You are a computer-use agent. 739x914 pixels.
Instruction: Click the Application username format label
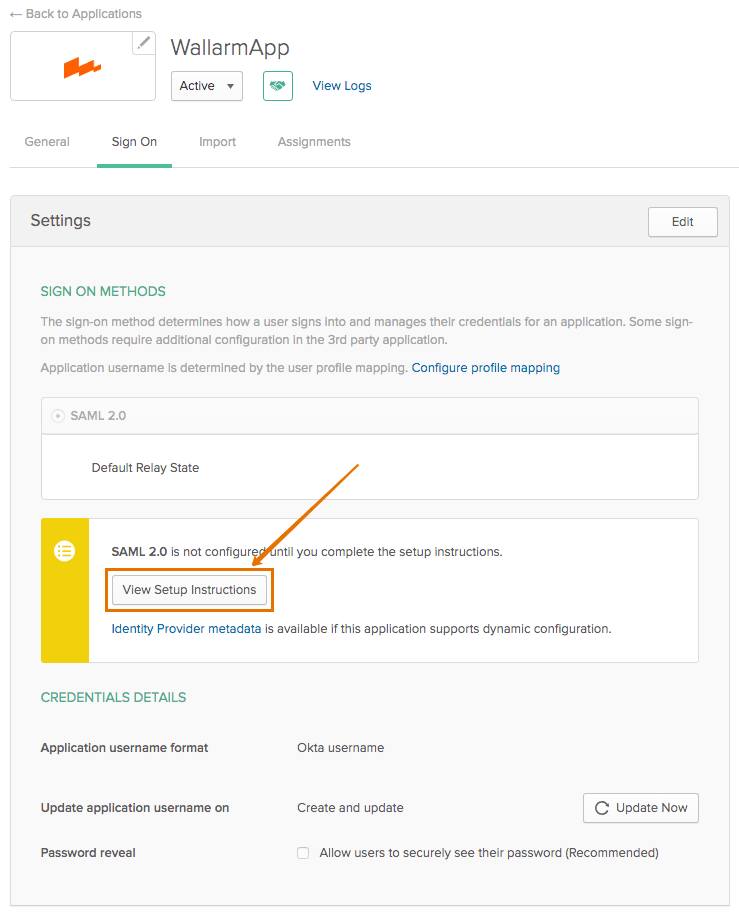click(x=124, y=748)
